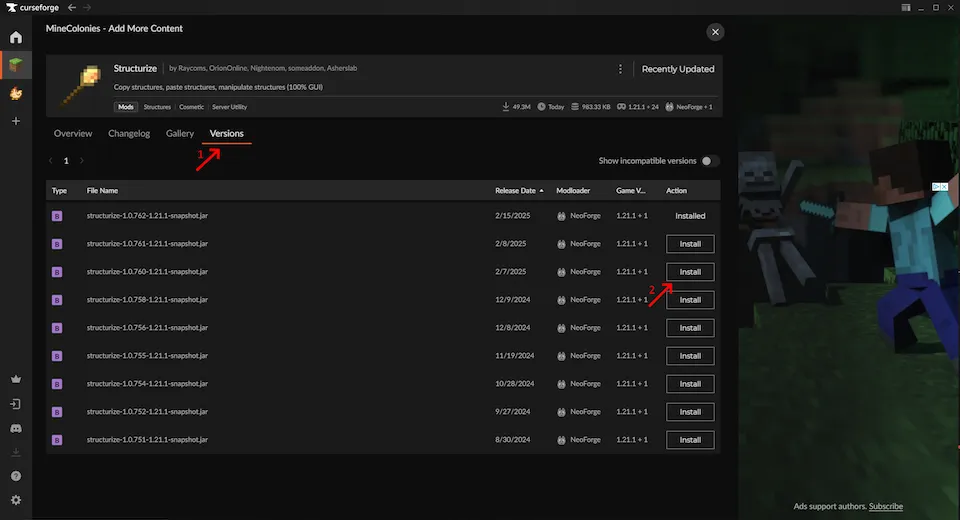Install structurize-1.0.755 snapshot
Viewport: 960px width, 520px height.
click(690, 356)
